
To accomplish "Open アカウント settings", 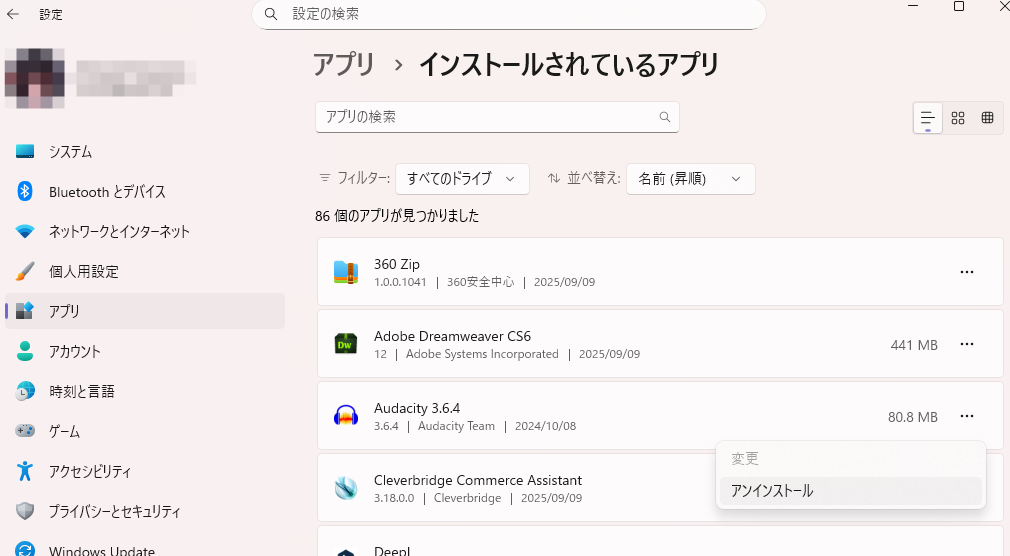I will coord(145,351).
